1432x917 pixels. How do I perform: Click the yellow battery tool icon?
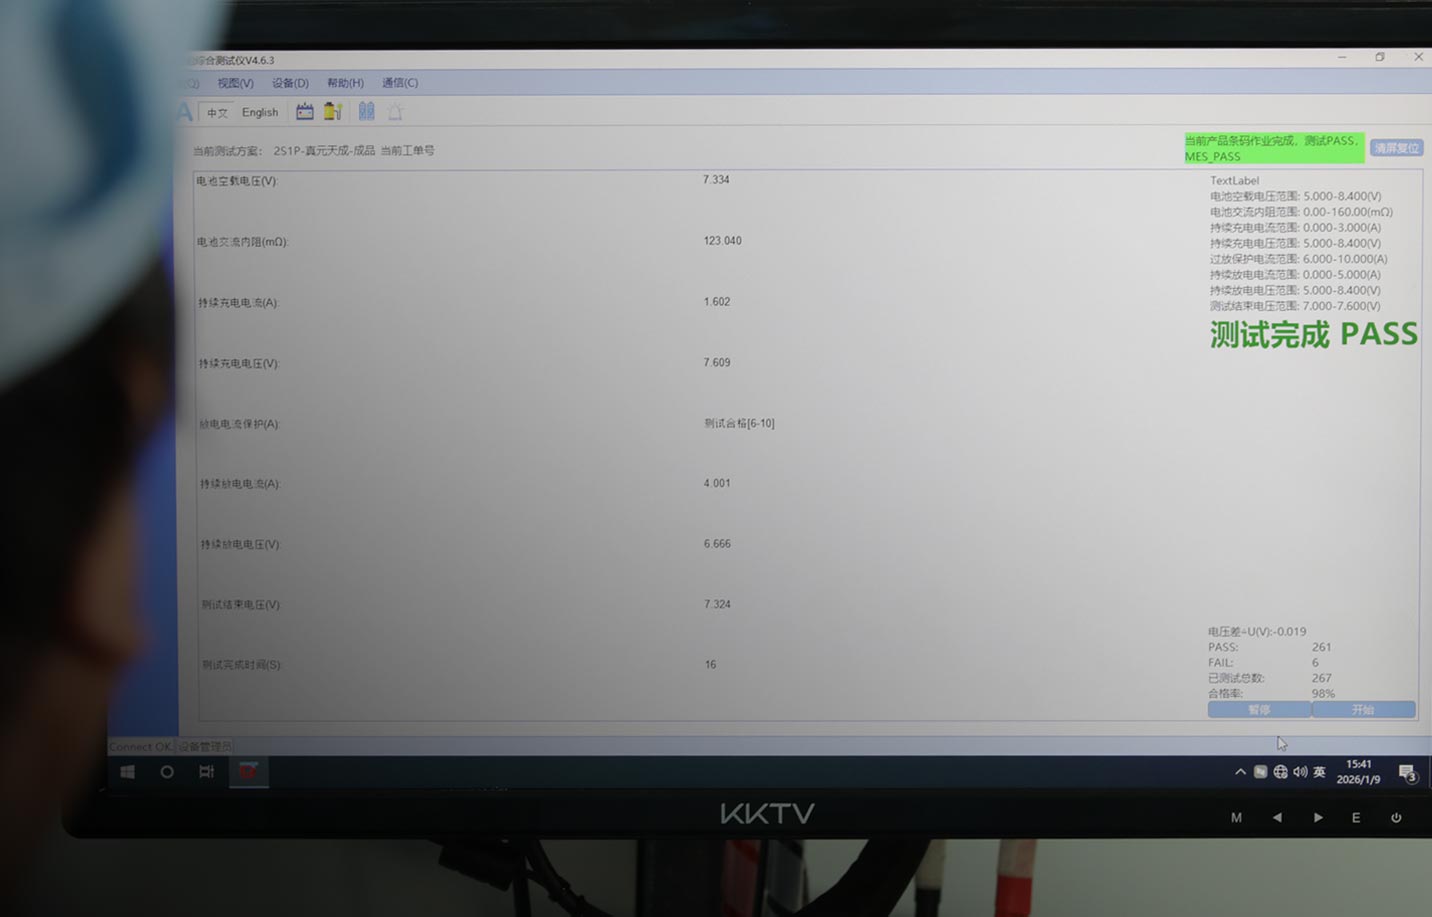[x=333, y=112]
